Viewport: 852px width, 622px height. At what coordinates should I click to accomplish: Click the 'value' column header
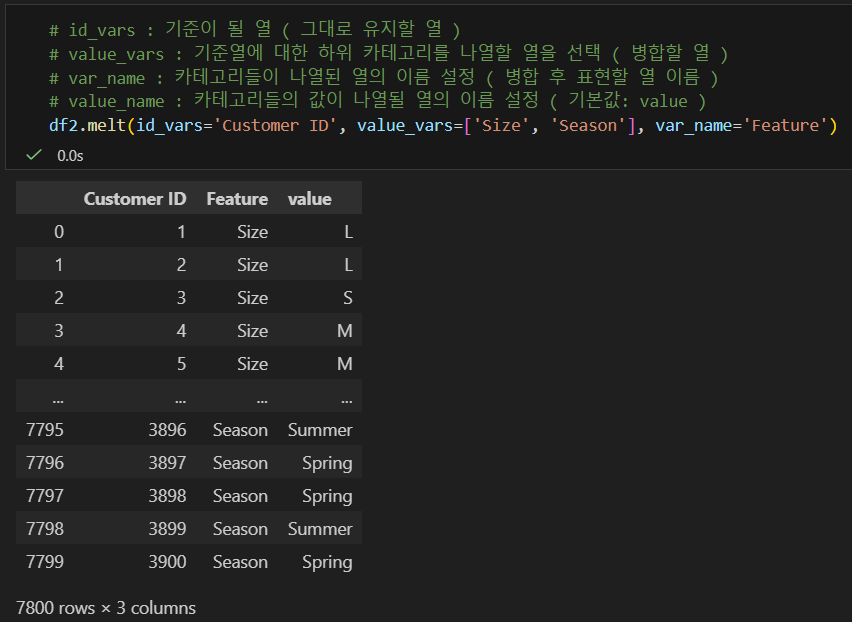point(309,199)
